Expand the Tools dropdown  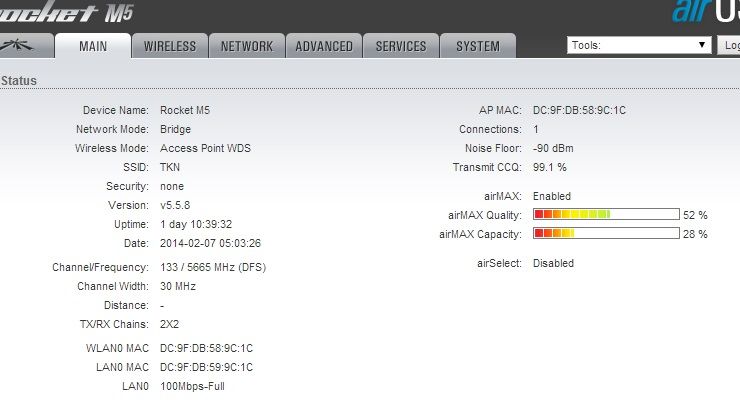(638, 45)
